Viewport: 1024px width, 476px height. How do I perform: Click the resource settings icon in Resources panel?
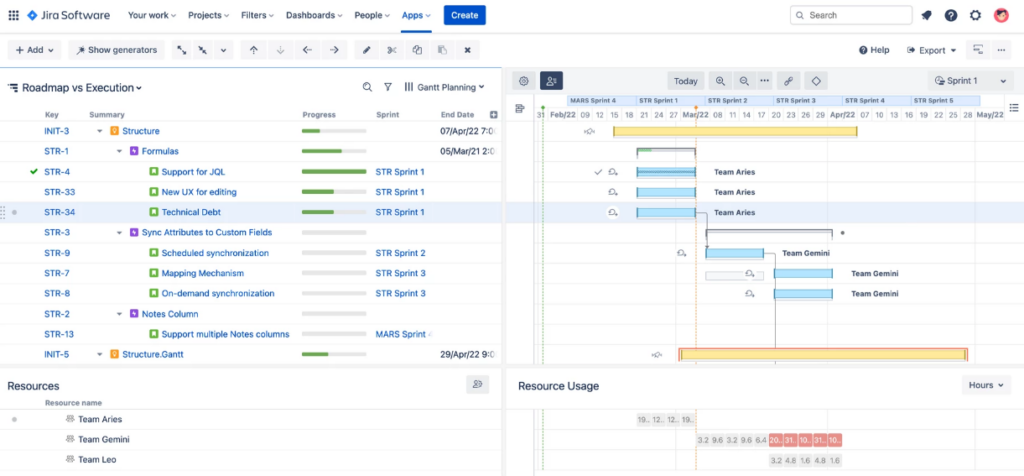[x=477, y=385]
